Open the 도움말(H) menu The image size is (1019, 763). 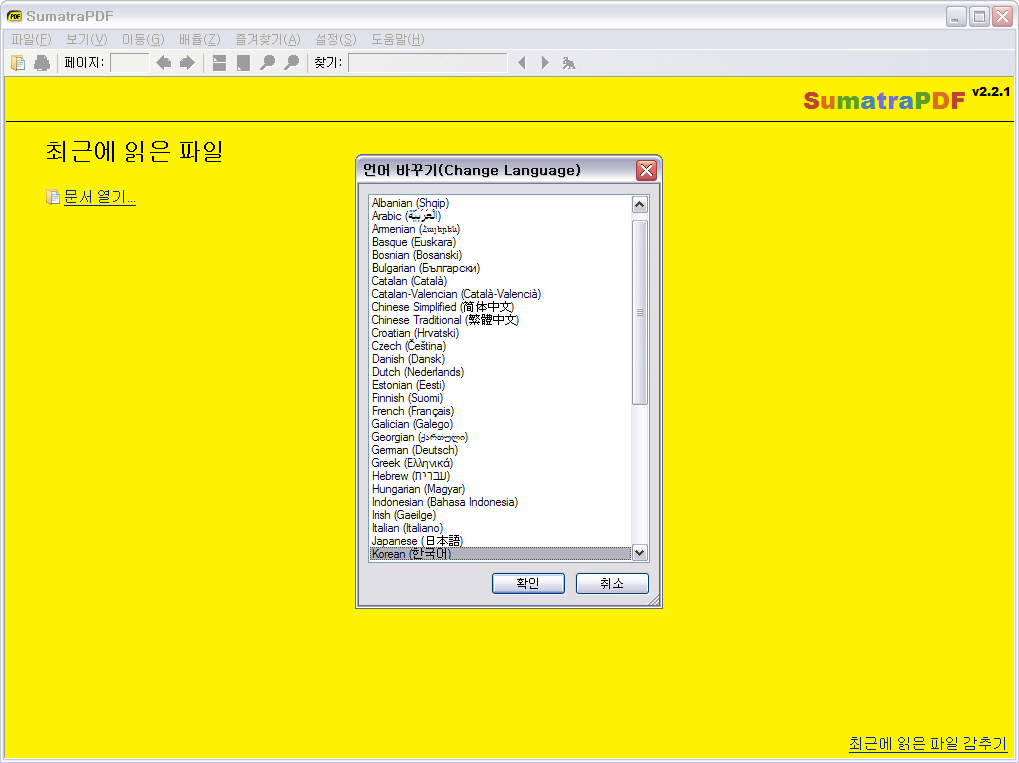tap(398, 40)
